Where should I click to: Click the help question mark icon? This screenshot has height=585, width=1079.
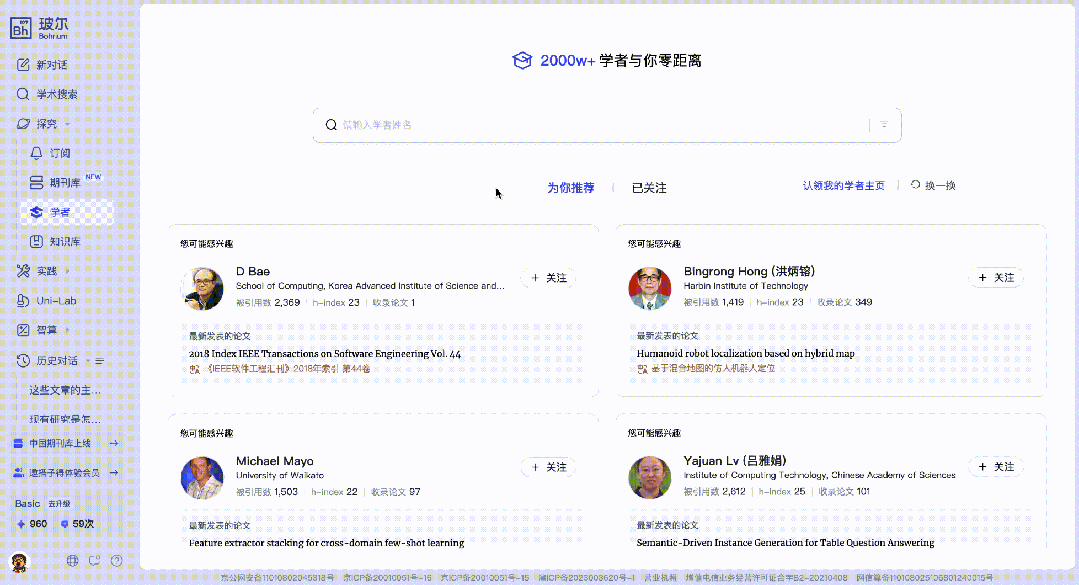click(117, 561)
